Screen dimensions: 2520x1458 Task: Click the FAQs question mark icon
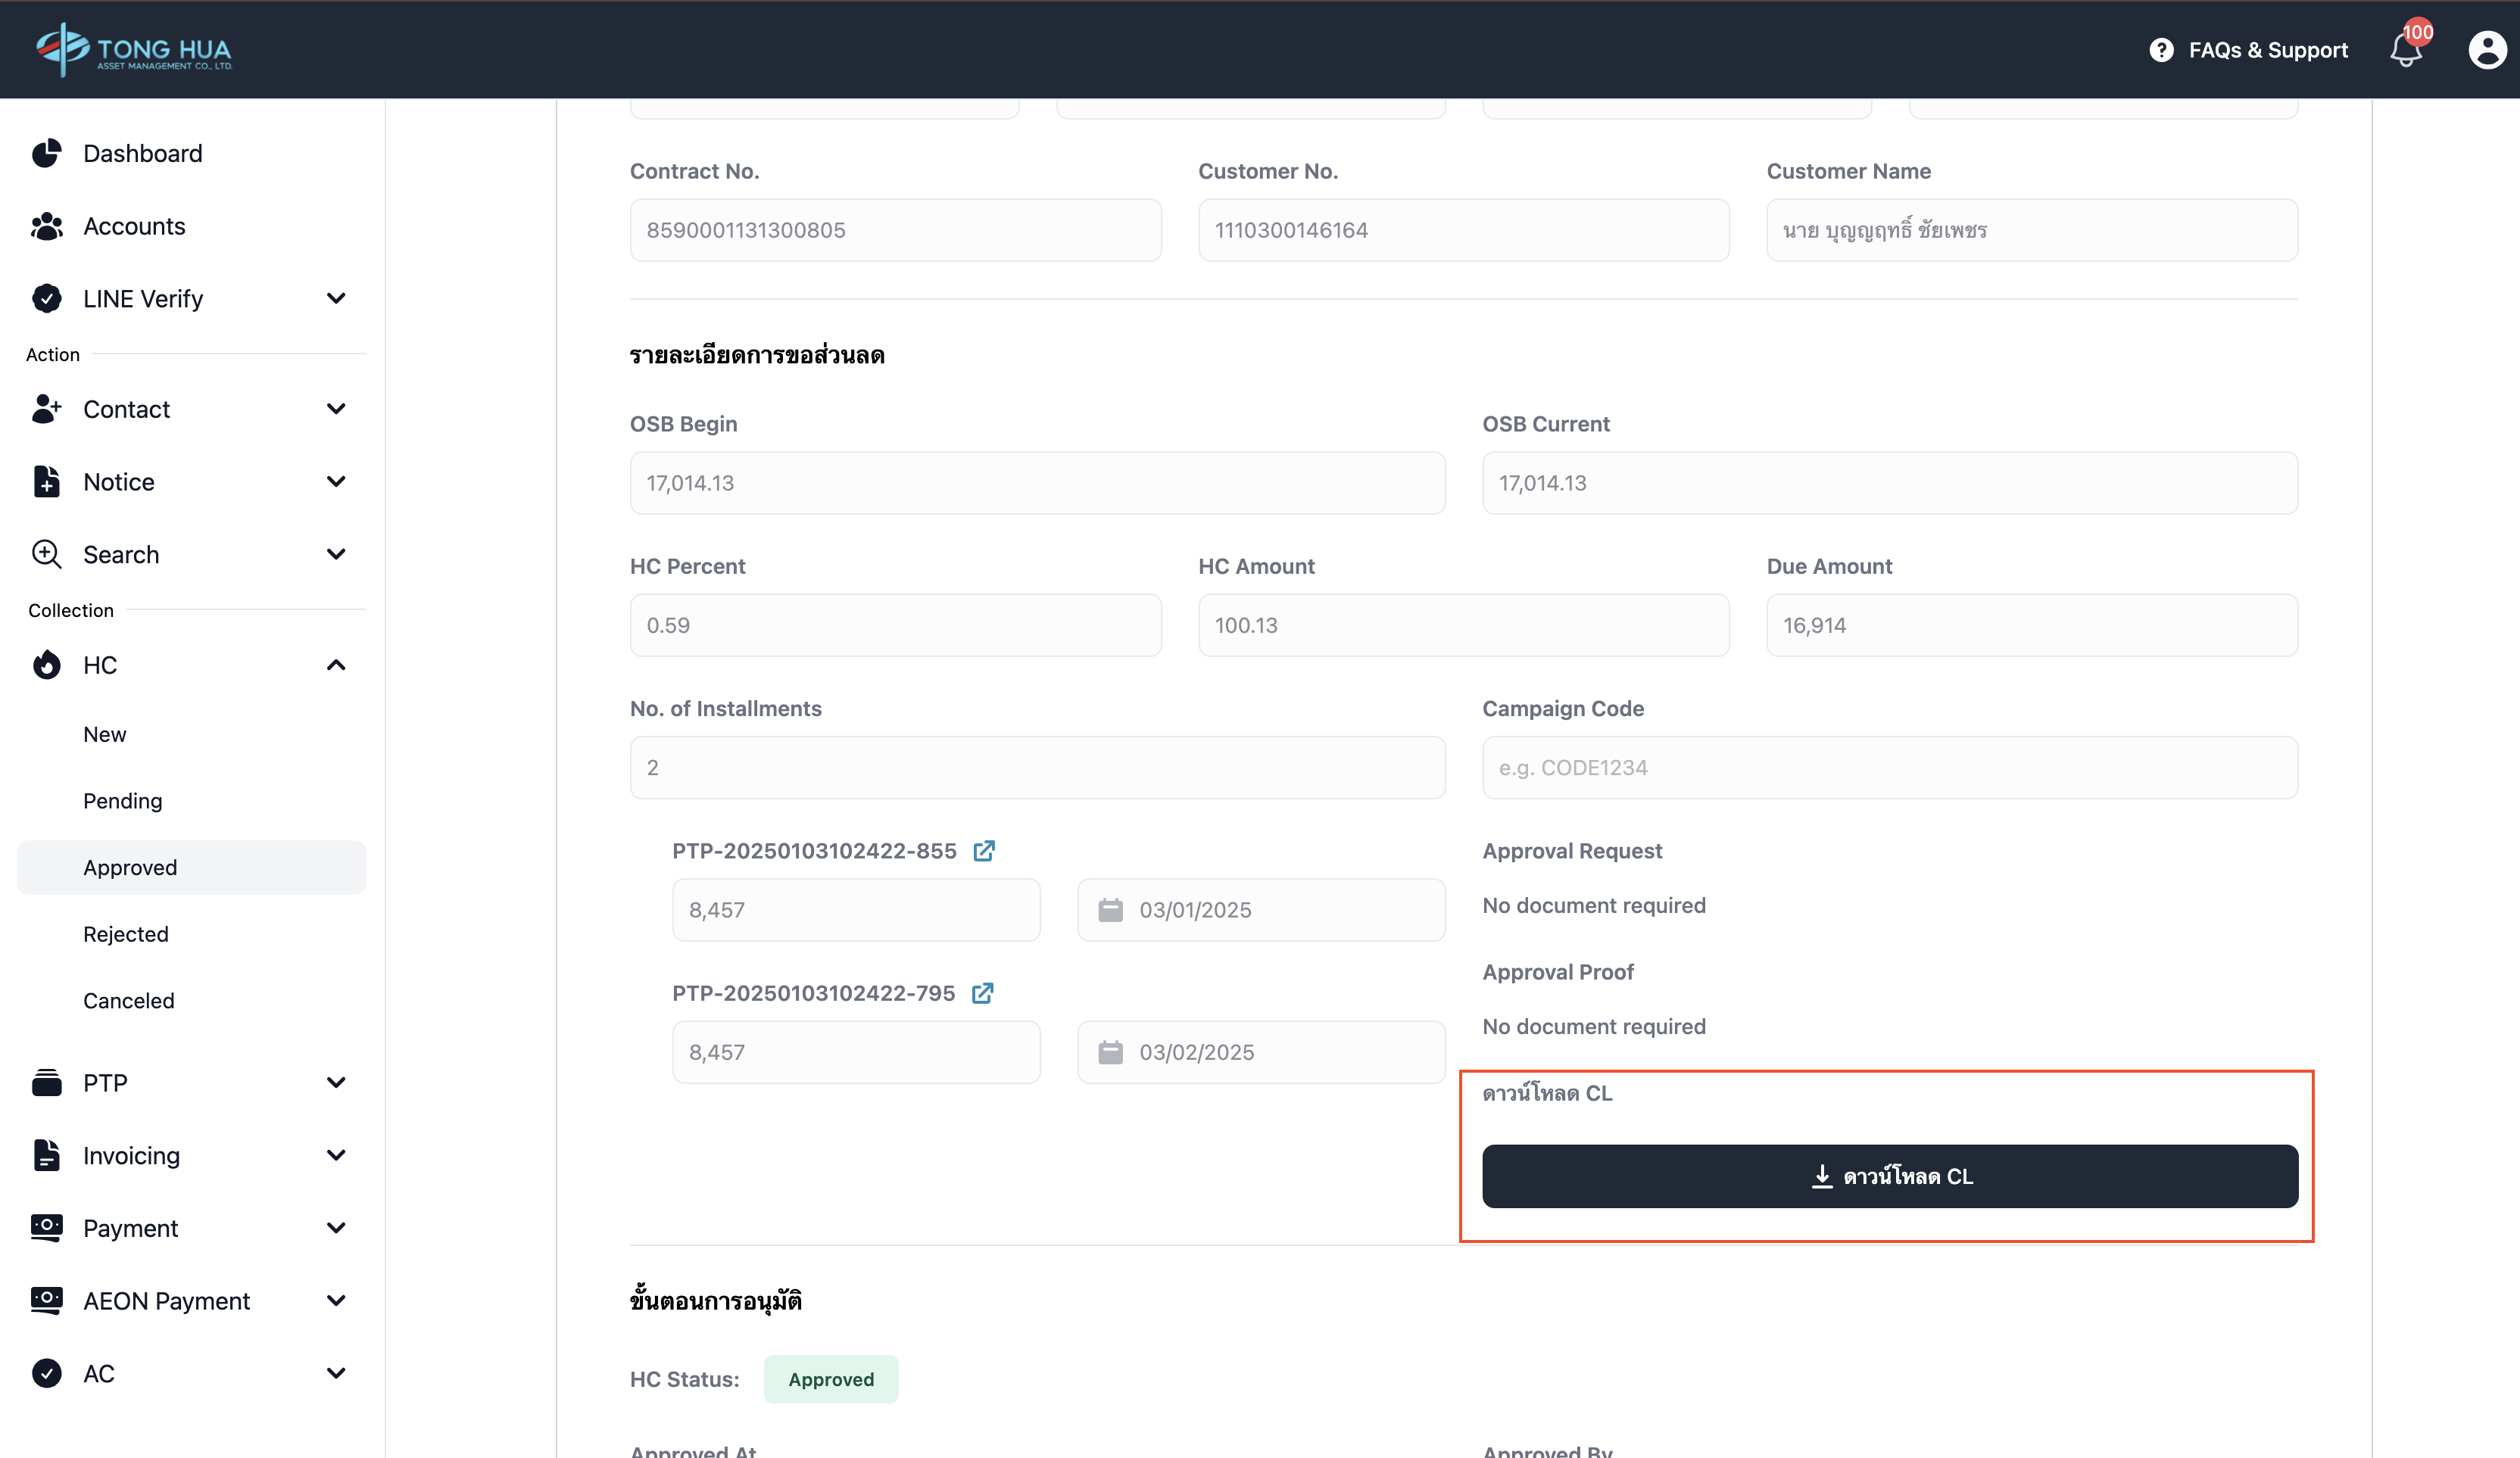point(2161,50)
